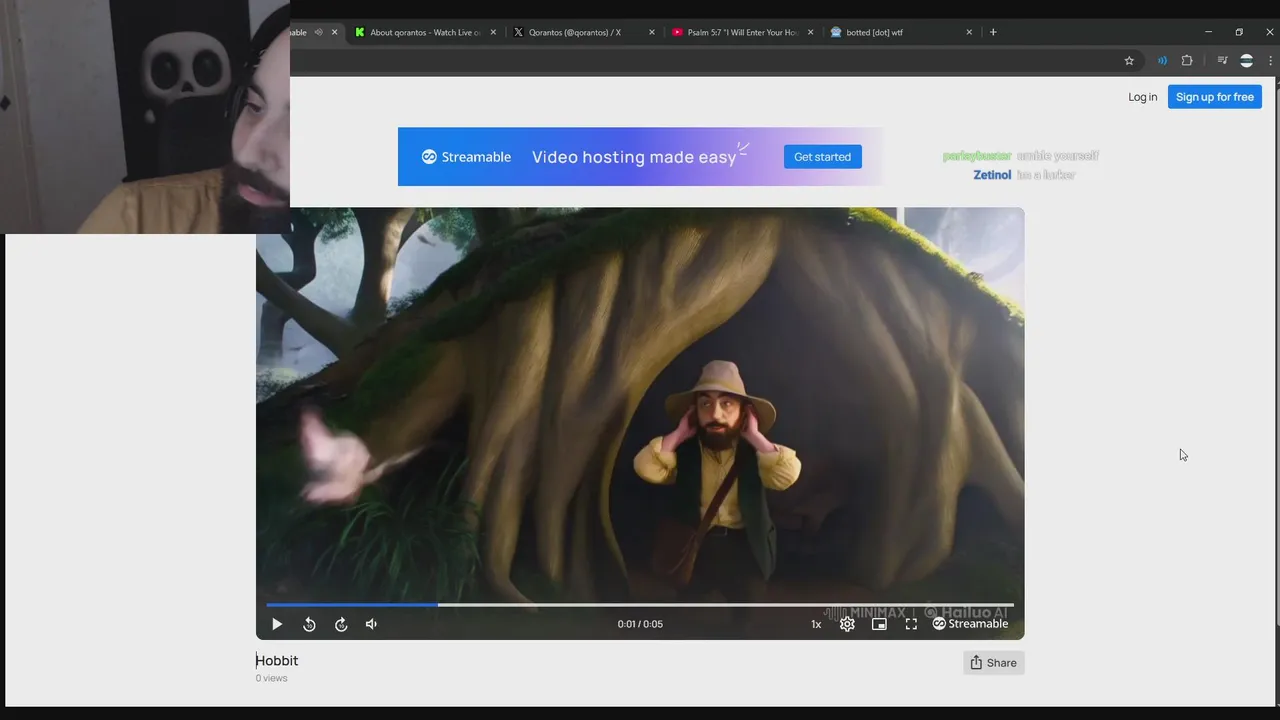Click the 0:01 / 0:05 time display
This screenshot has height=720, width=1280.
coord(640,624)
